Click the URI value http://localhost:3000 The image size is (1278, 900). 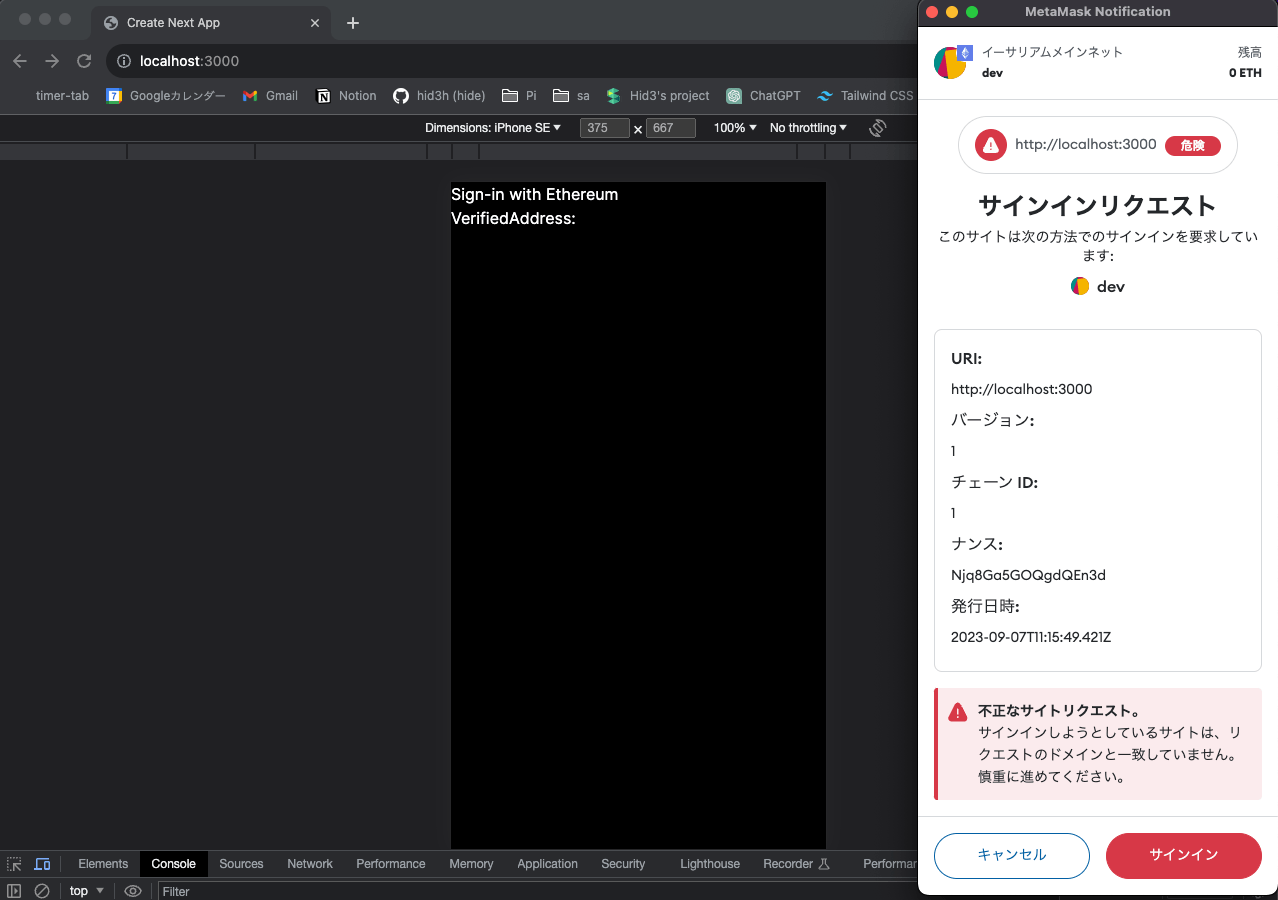[x=1022, y=389]
